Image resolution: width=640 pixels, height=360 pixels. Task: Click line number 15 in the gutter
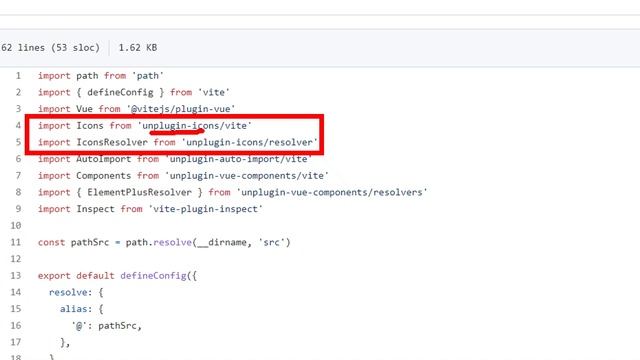tap(16, 309)
